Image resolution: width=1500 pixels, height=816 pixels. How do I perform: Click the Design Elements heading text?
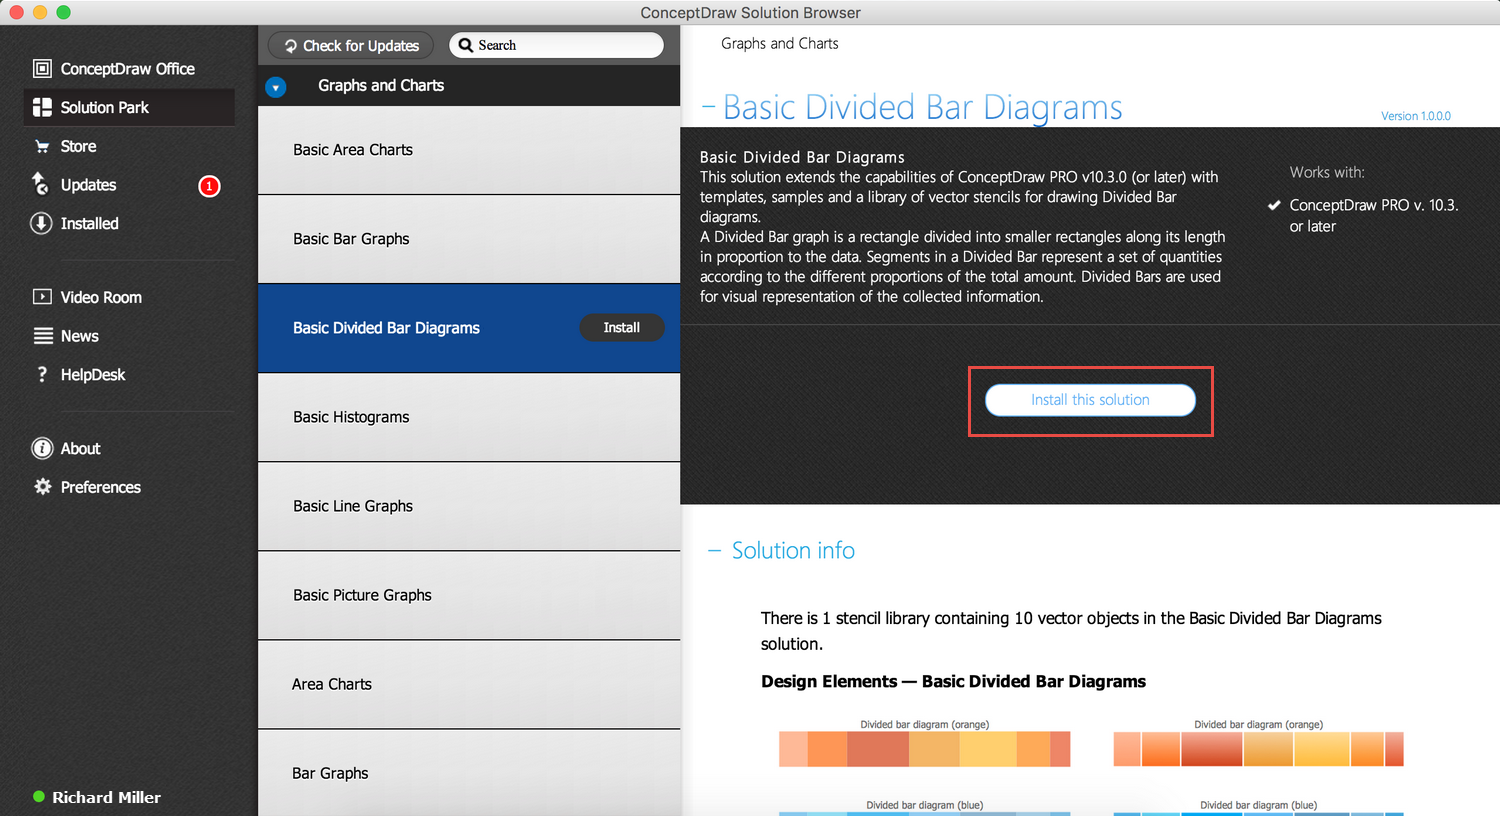coord(954,682)
